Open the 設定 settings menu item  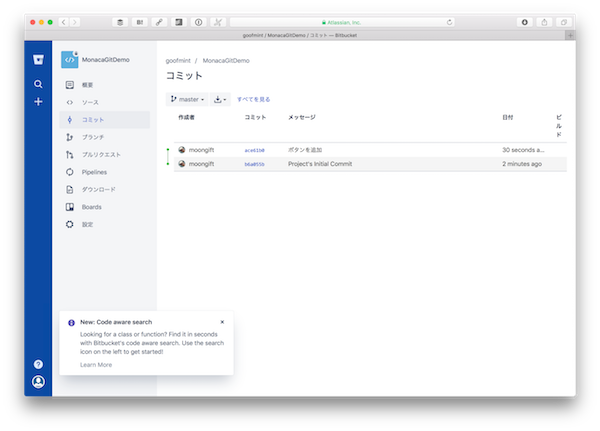point(104,224)
